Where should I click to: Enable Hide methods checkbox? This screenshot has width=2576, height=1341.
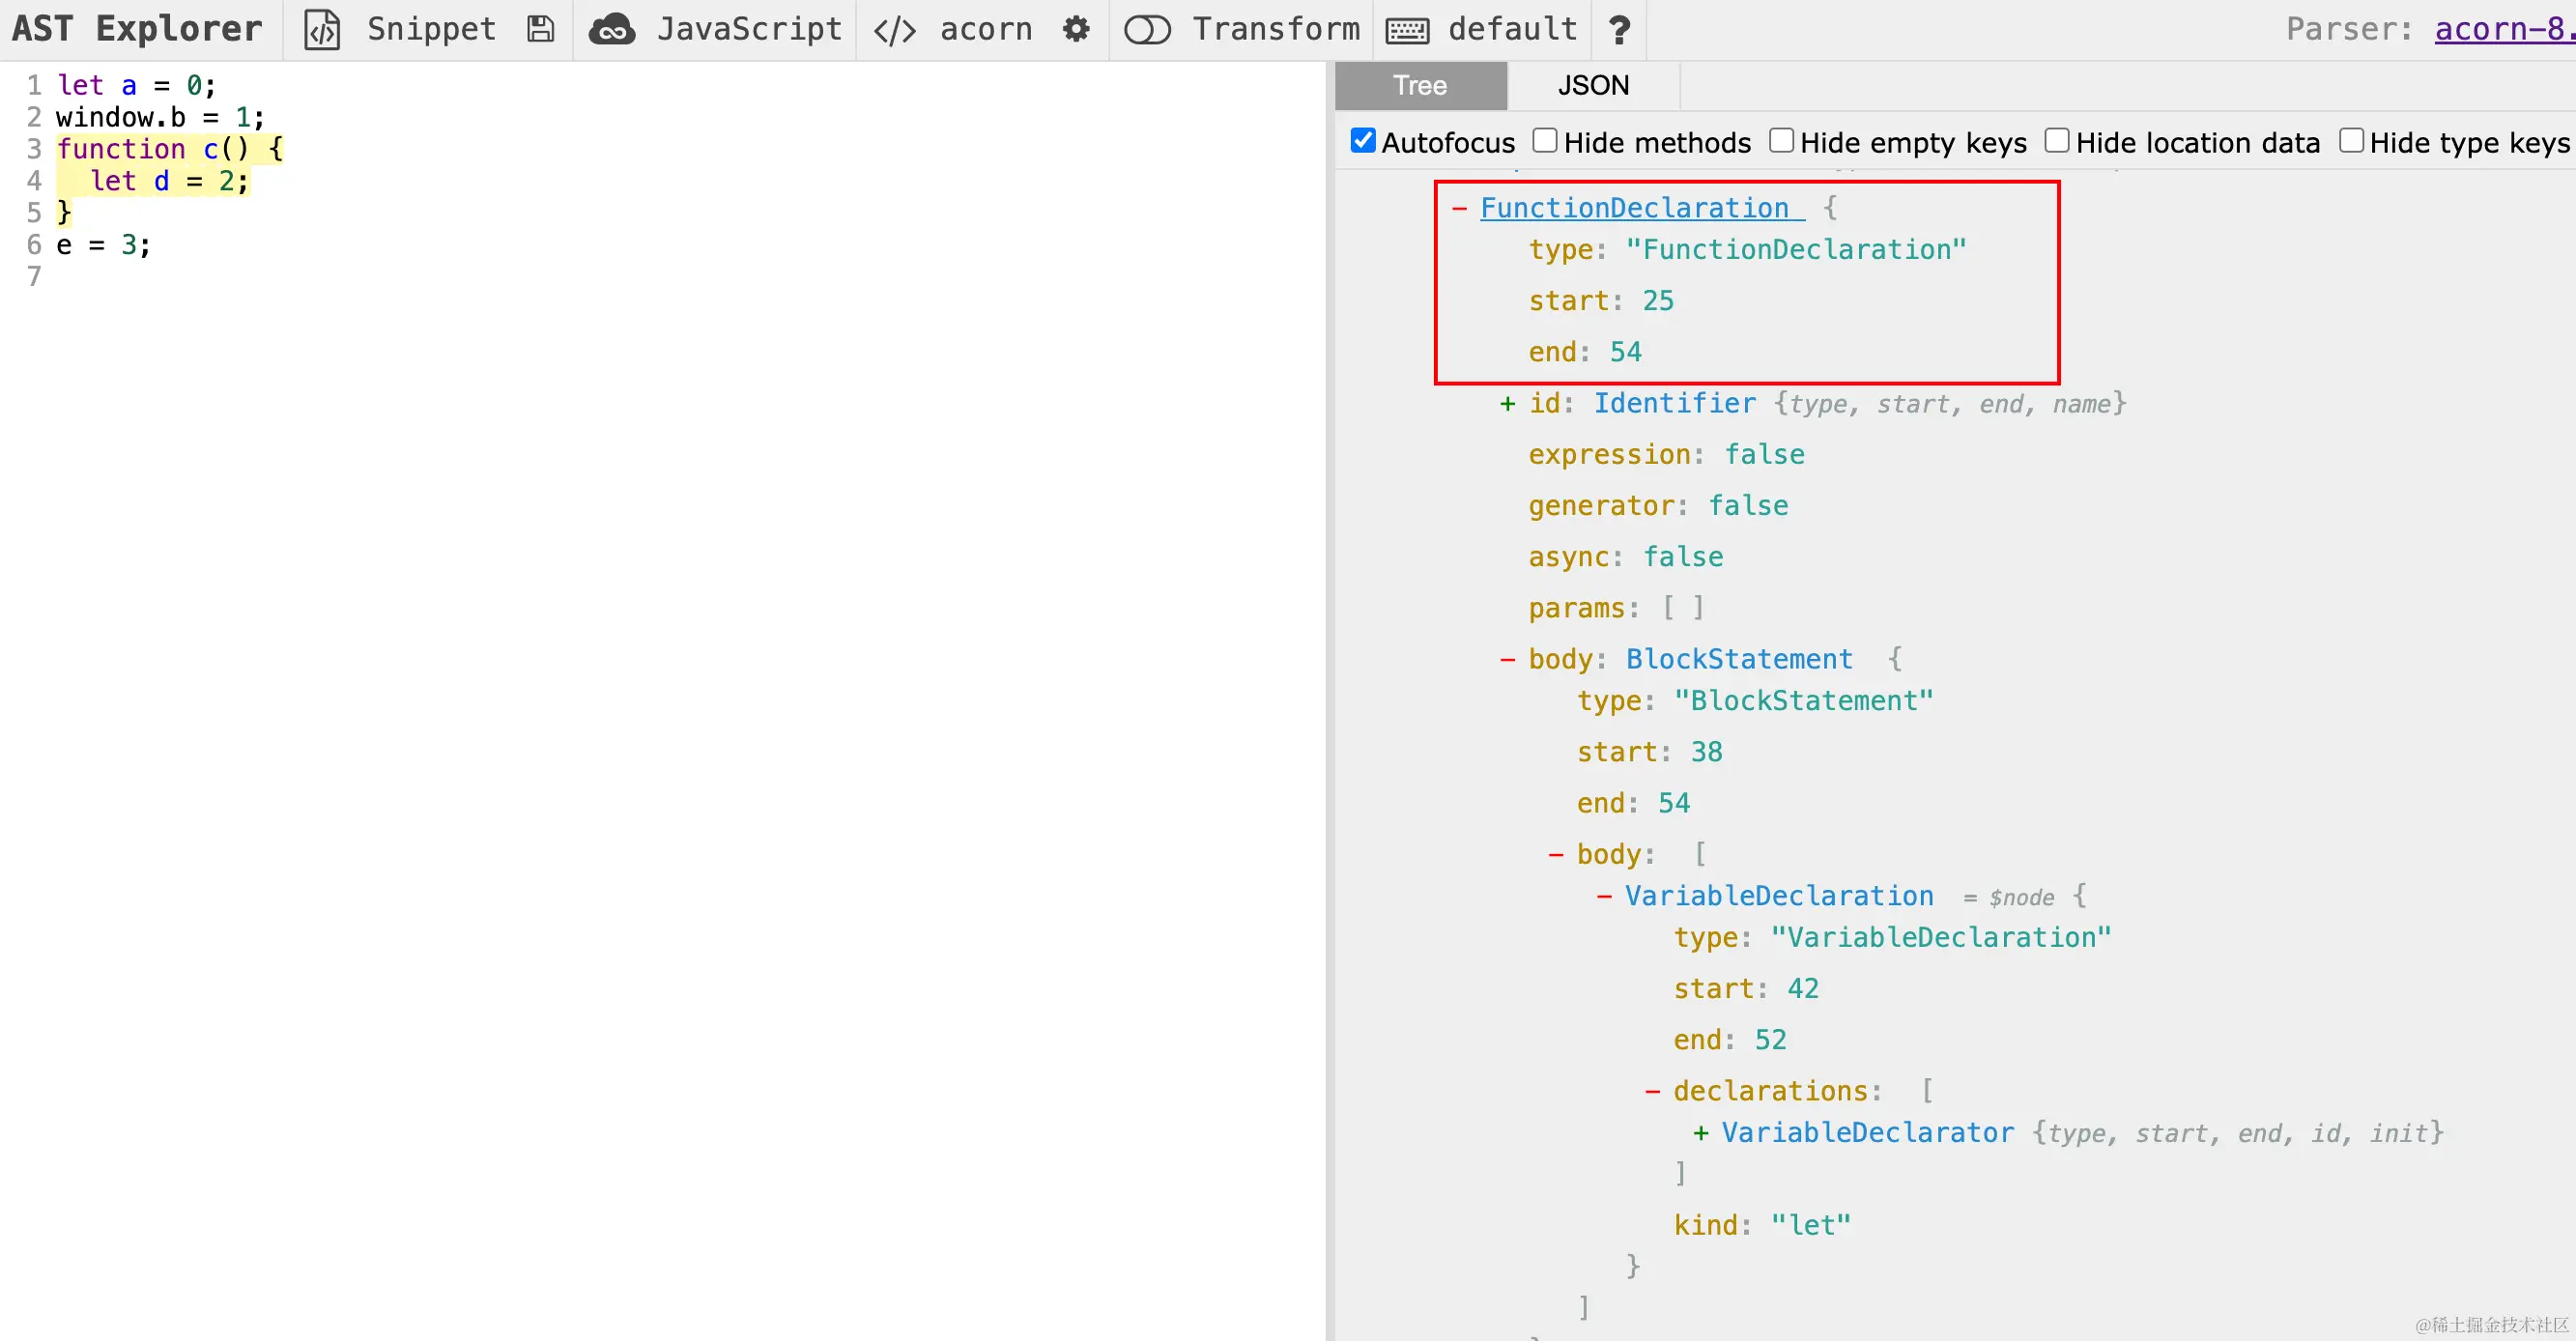pos(1545,141)
